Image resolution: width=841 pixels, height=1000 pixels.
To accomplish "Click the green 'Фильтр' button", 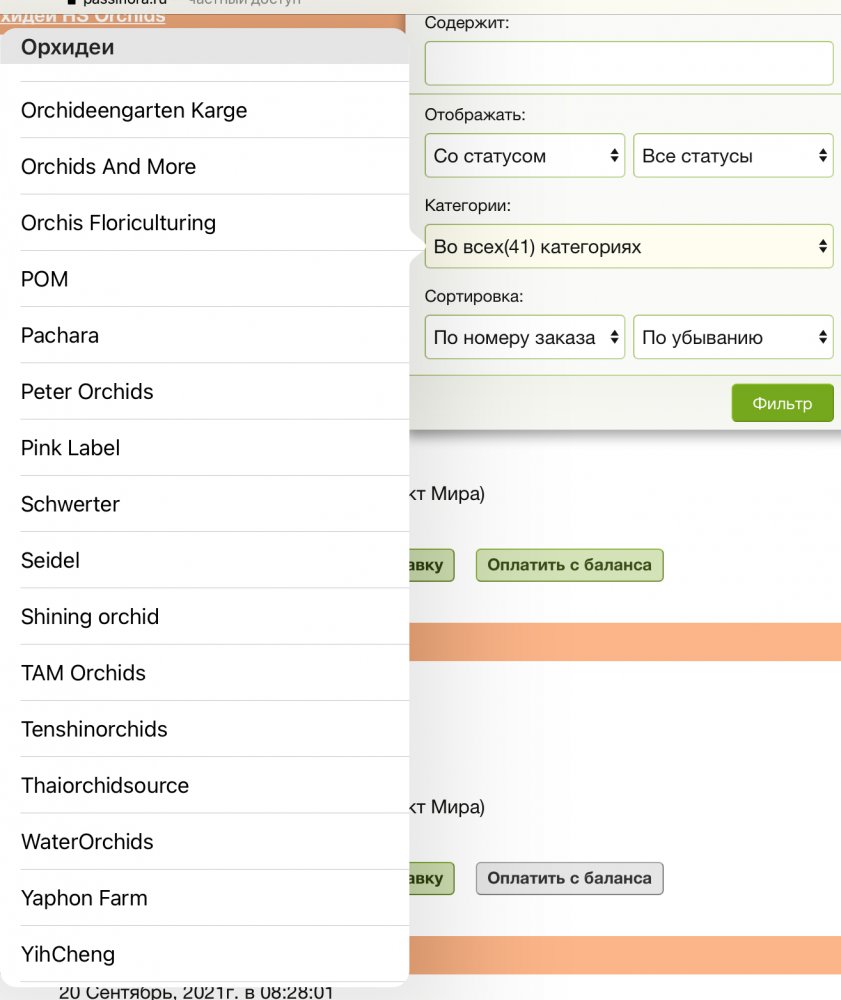I will coord(782,403).
